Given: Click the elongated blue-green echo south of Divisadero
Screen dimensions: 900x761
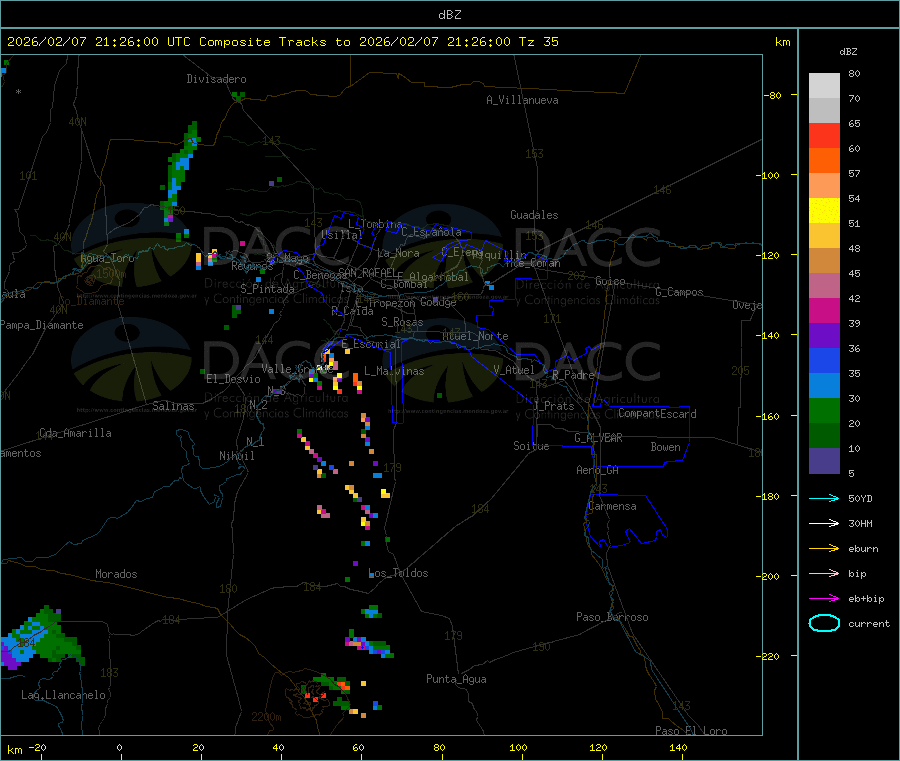Looking at the screenshot, I should [179, 172].
